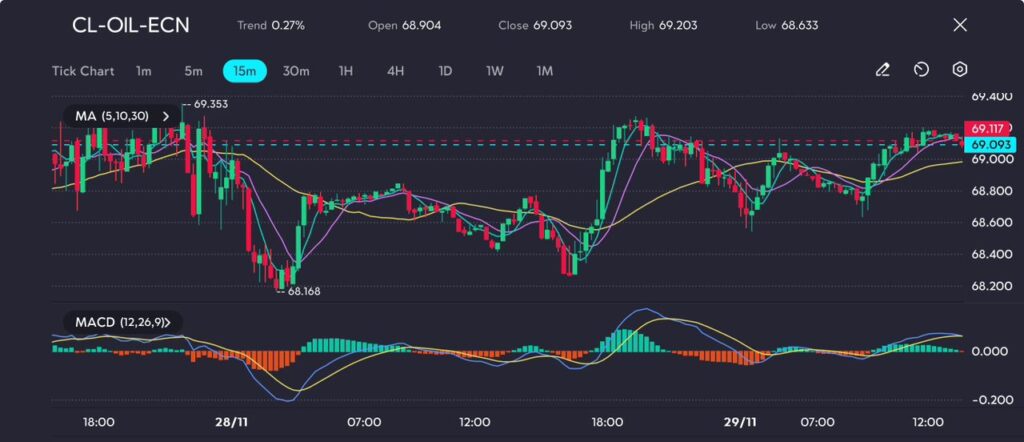Open the hexagon chart settings icon
Screen dimensions: 1024x442
pos(959,70)
